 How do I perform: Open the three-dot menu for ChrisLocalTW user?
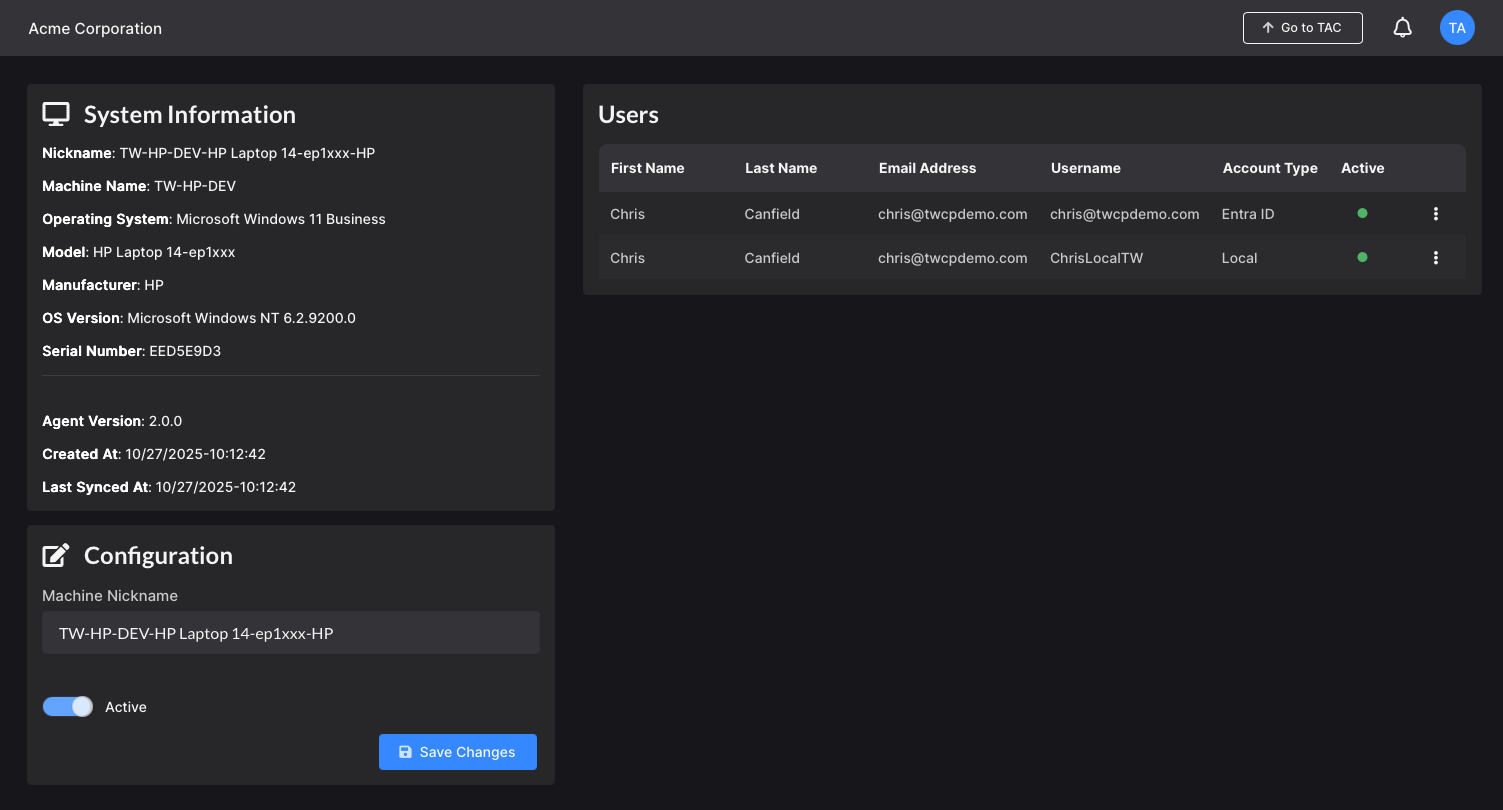point(1436,258)
